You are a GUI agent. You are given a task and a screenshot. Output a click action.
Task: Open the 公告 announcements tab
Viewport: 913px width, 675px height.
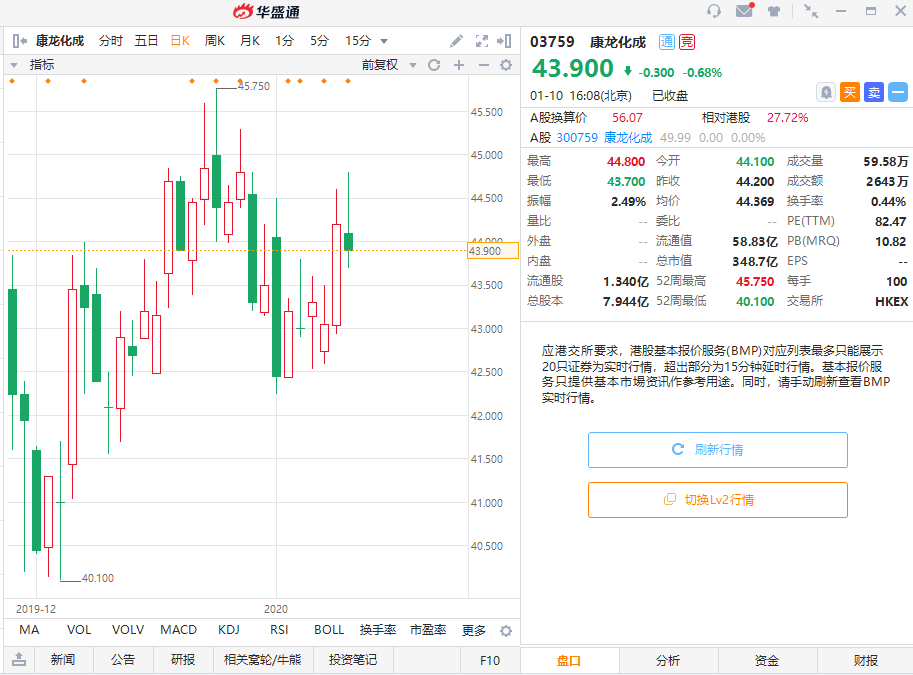coord(123,660)
